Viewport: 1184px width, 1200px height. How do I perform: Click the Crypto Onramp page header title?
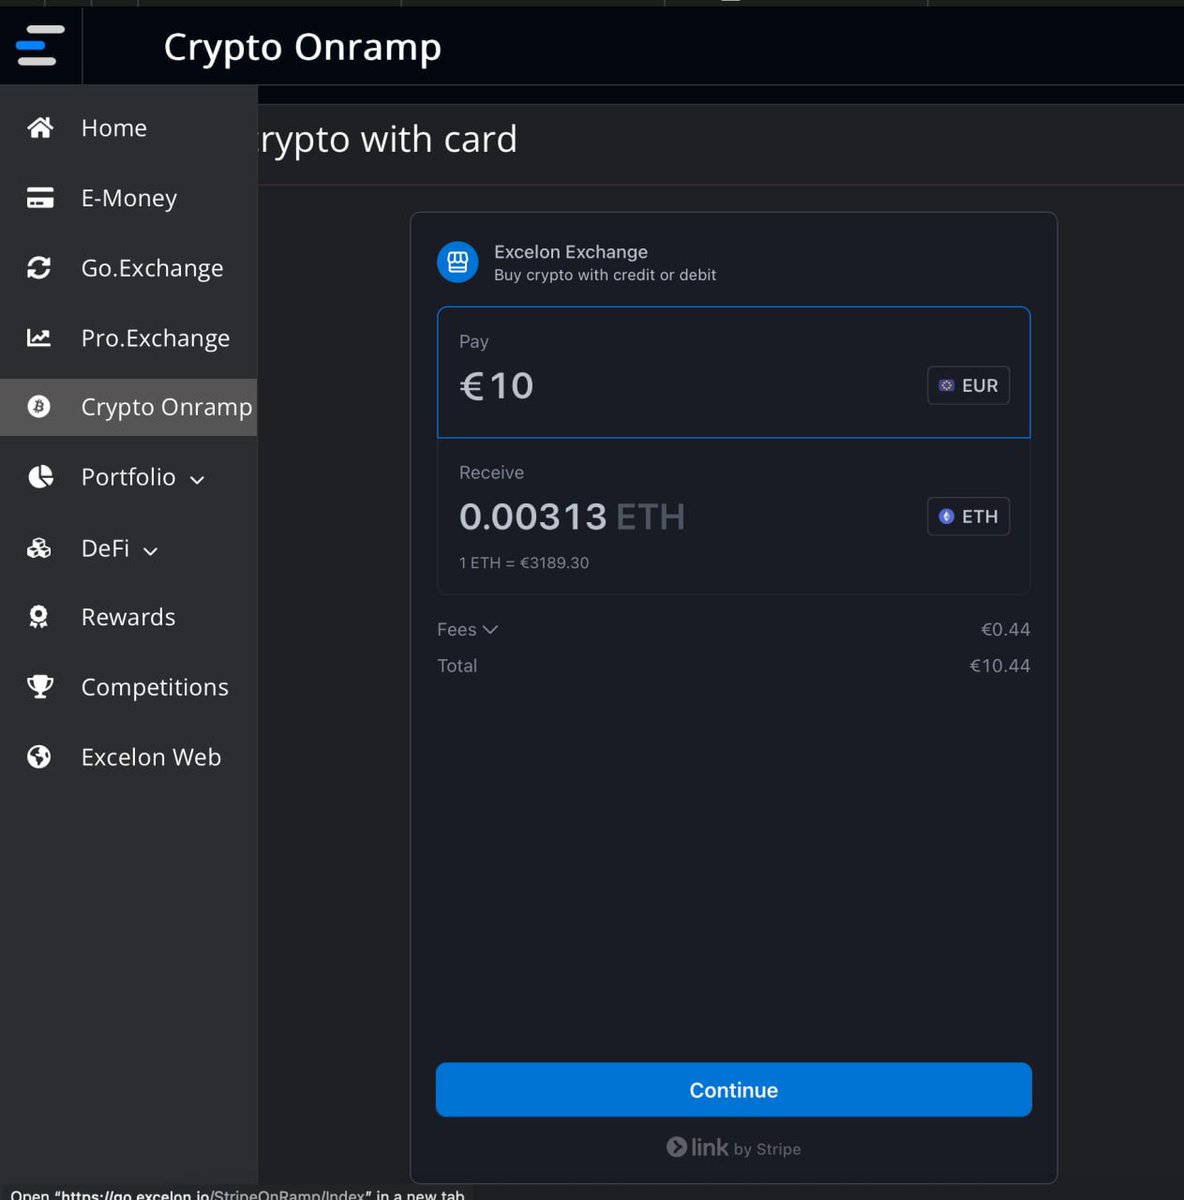tap(302, 47)
